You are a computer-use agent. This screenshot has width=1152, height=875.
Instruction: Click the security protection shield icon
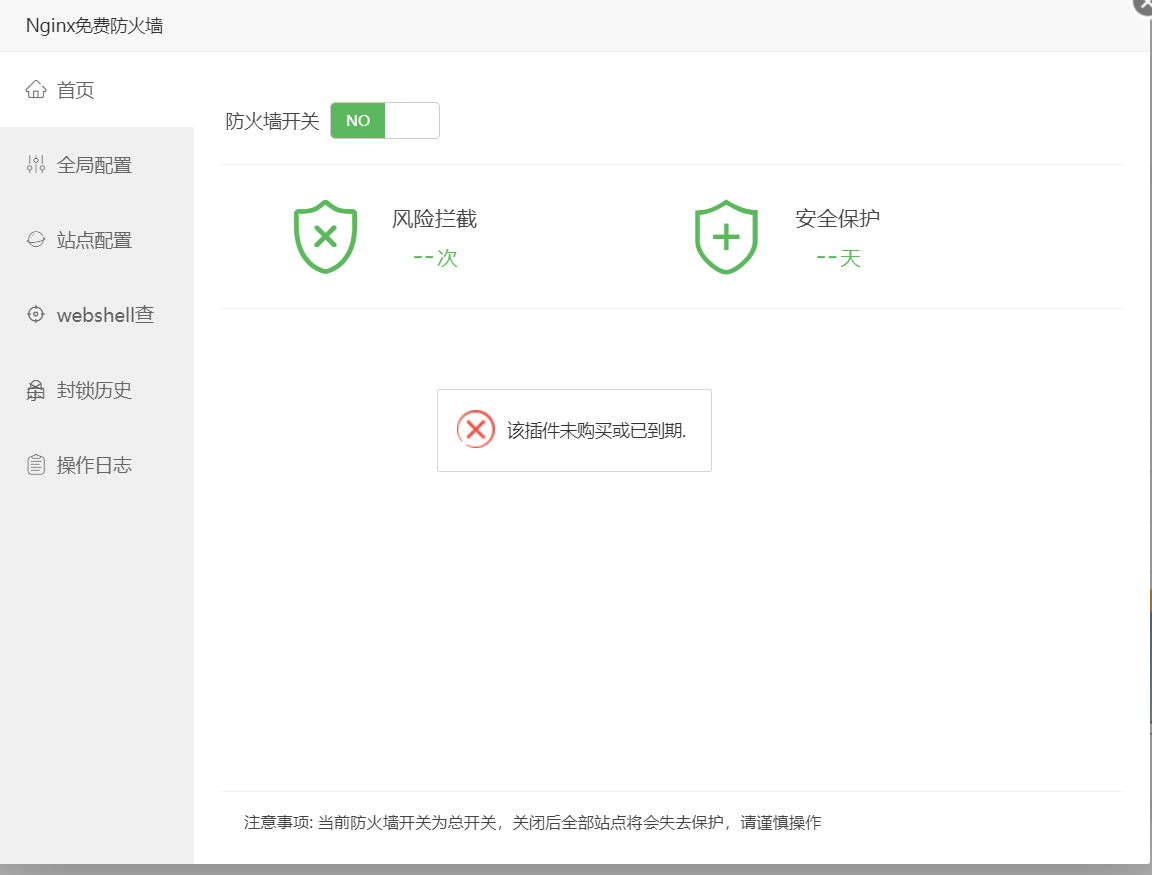[727, 237]
